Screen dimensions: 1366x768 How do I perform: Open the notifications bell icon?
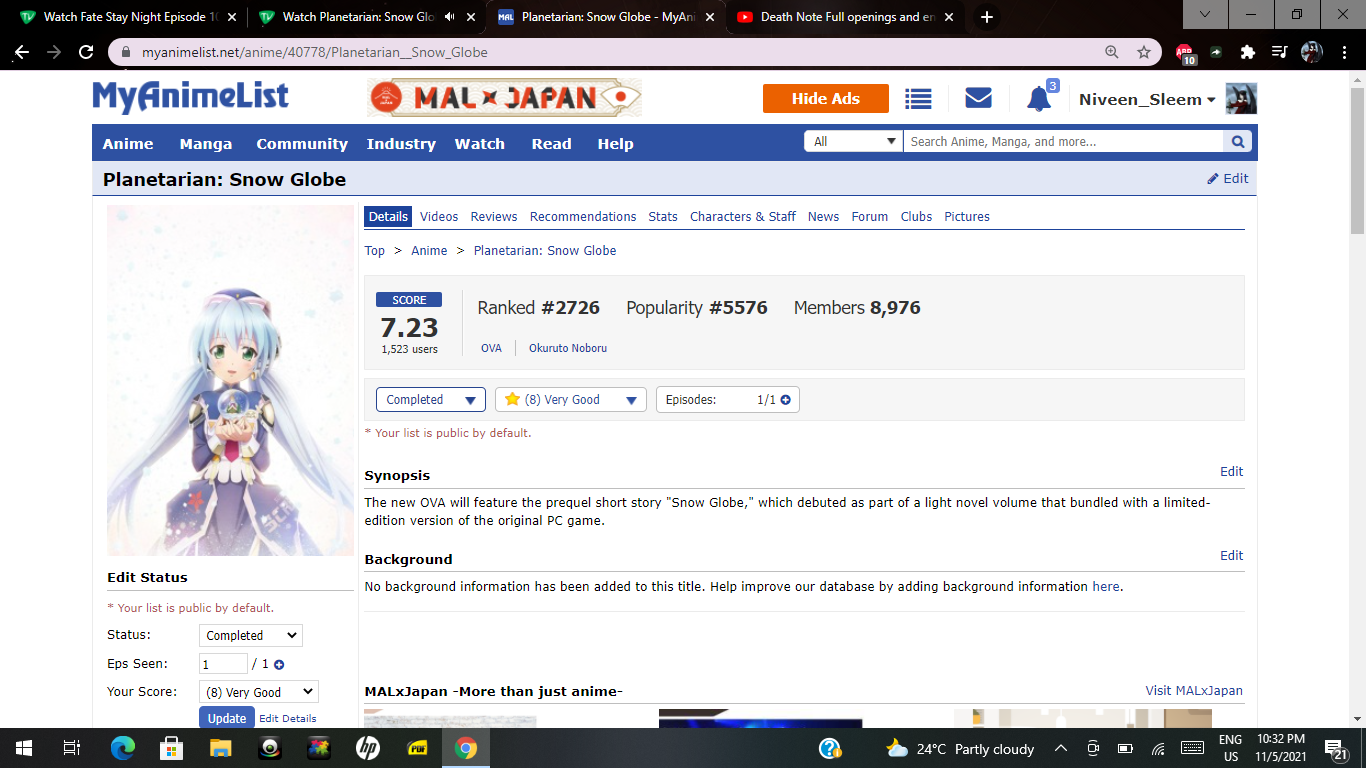(1039, 98)
